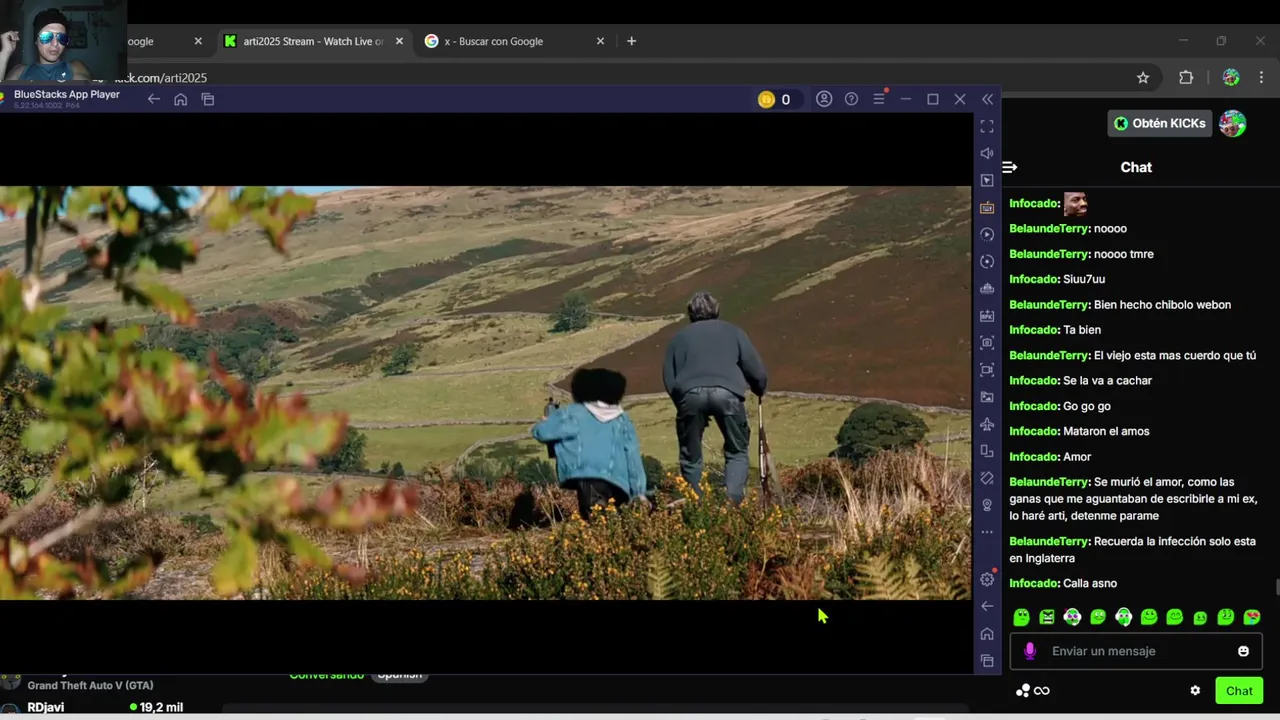
Task: Click chat message "Mataron el amos"
Action: [1106, 431]
